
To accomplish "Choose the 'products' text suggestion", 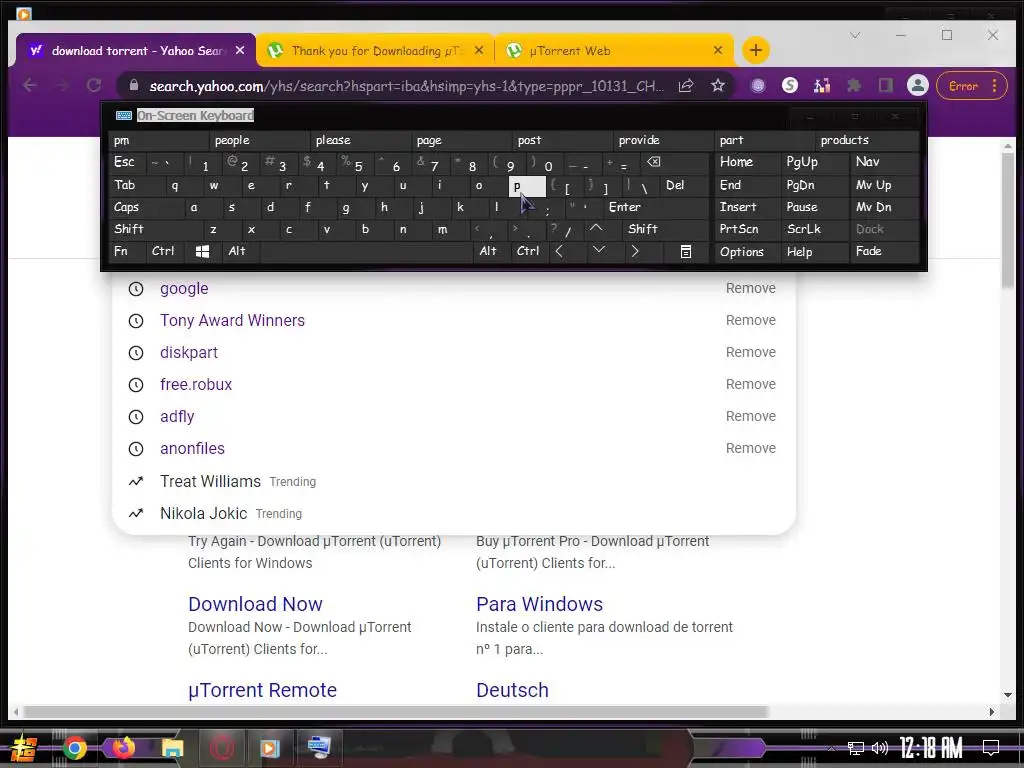I will click(867, 140).
